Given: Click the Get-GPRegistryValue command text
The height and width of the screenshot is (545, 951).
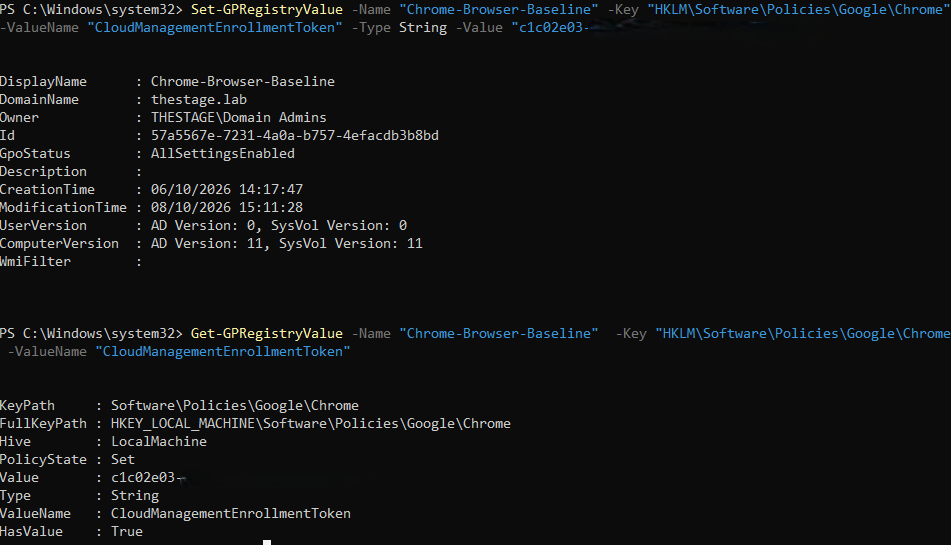Looking at the screenshot, I should pos(267,333).
